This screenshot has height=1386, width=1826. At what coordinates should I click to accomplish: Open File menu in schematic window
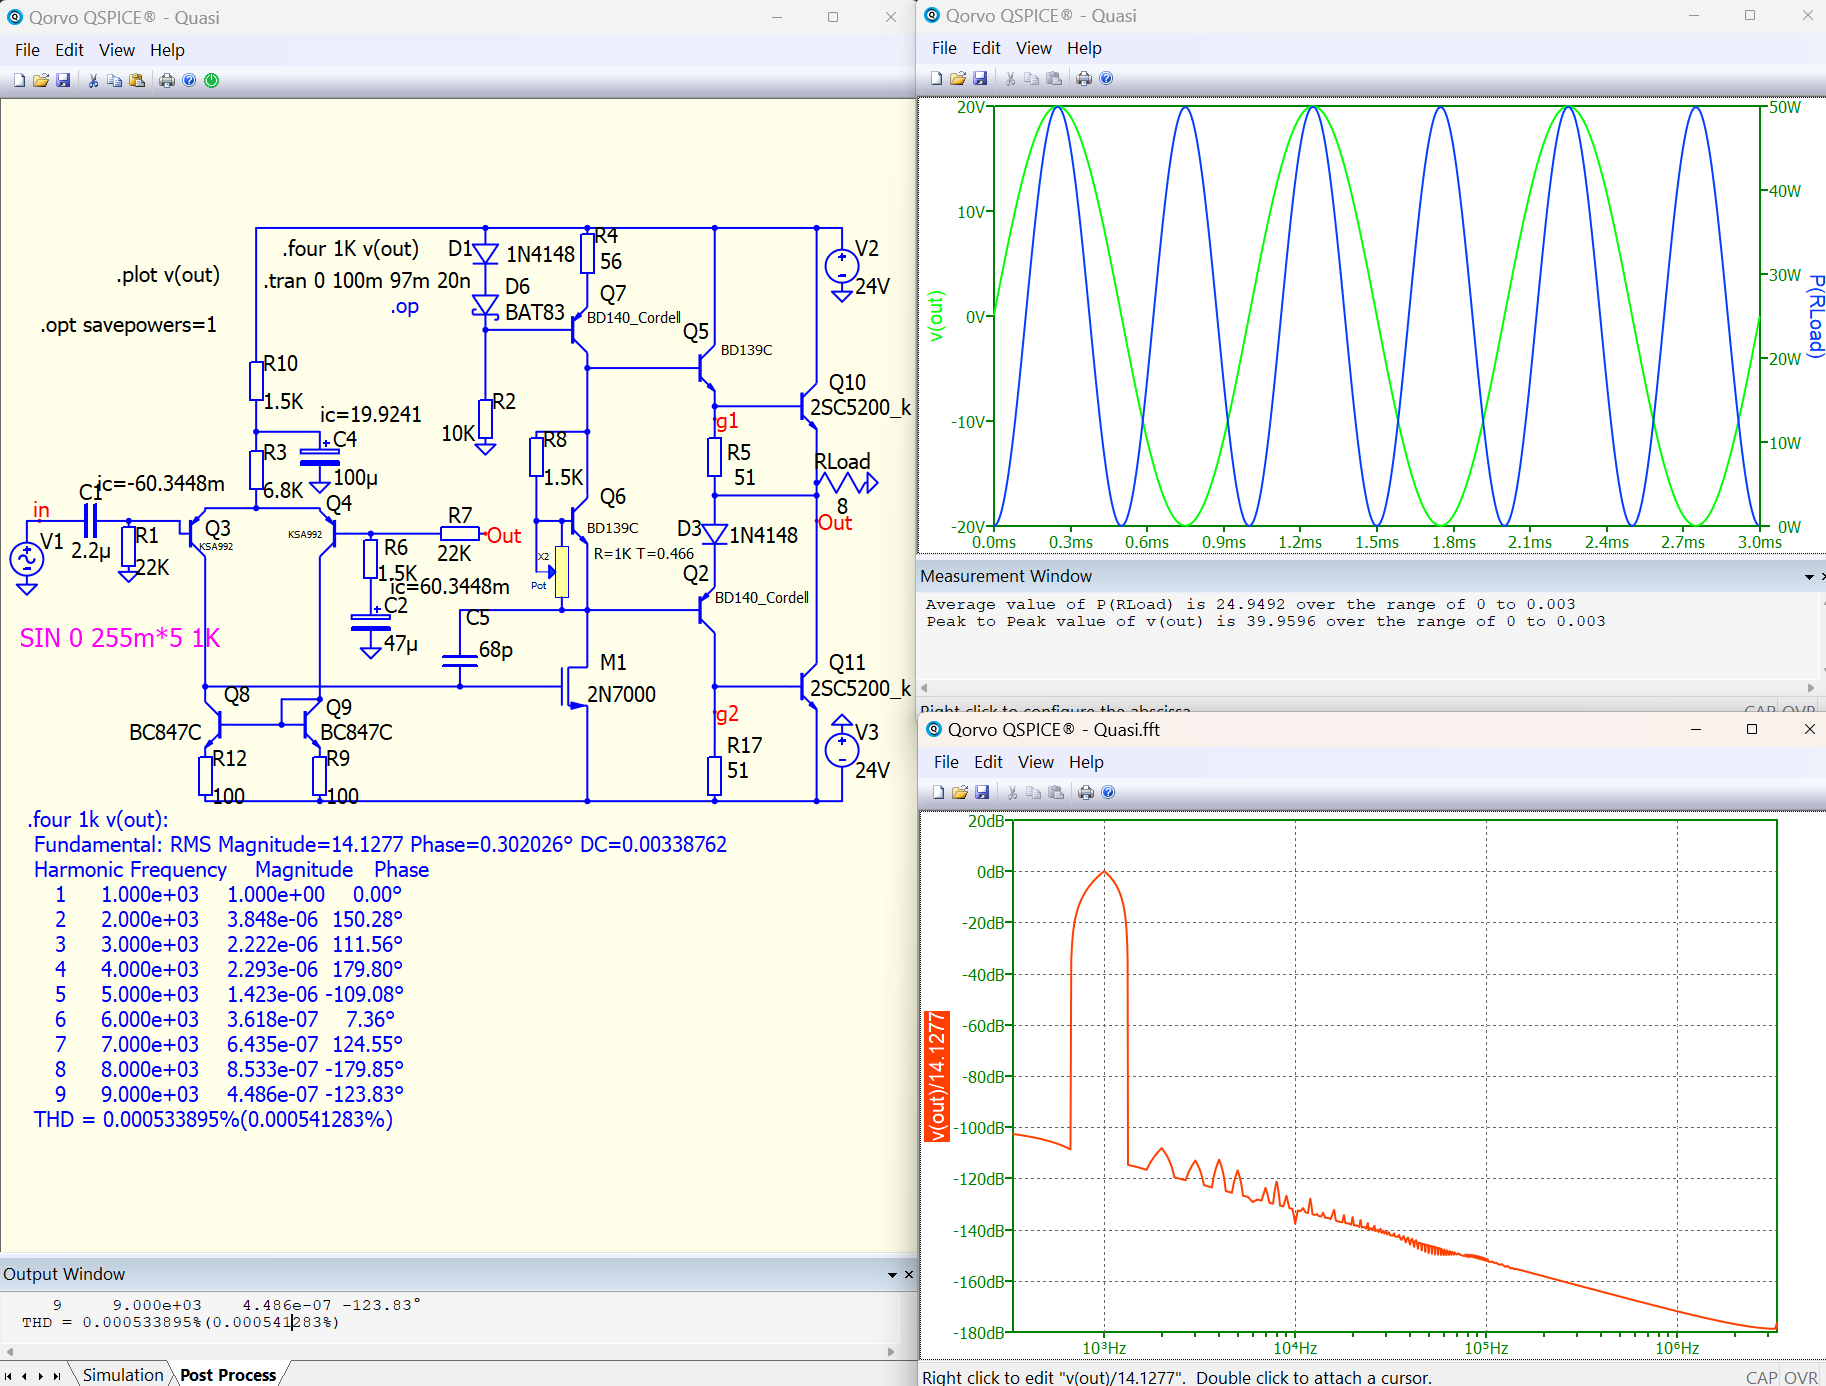click(x=27, y=50)
